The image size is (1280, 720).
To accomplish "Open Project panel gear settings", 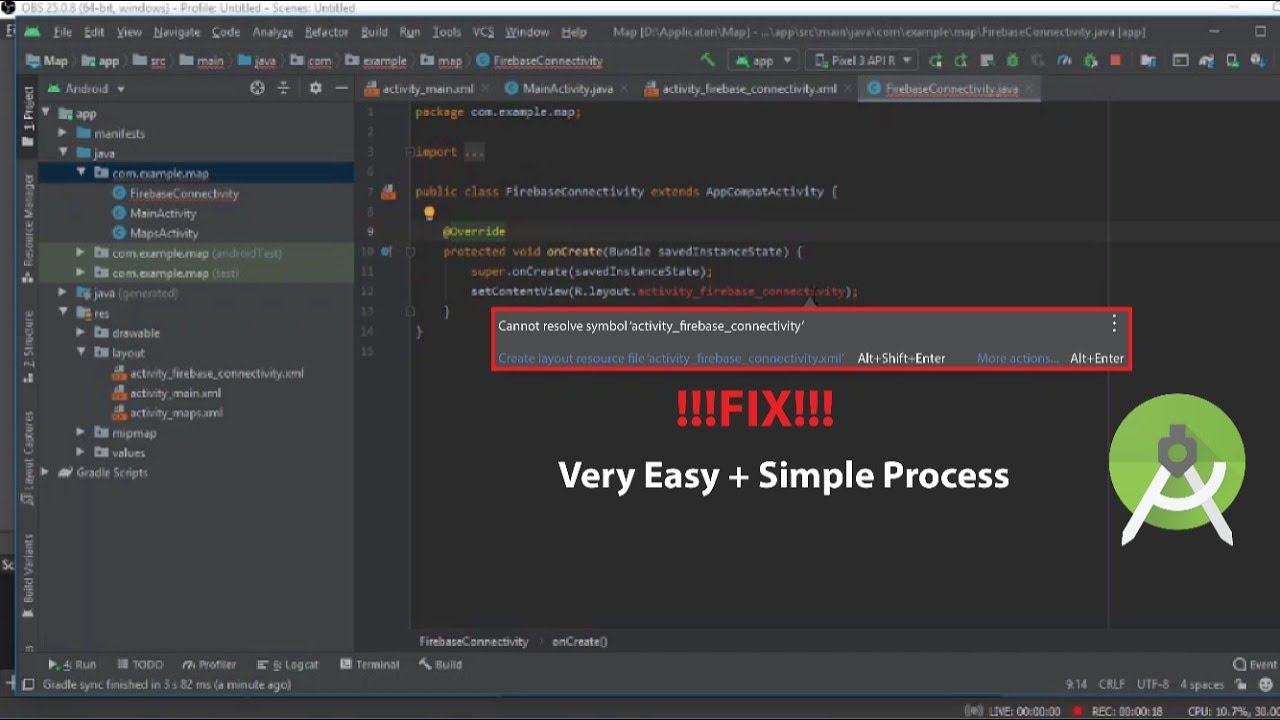I will point(315,88).
